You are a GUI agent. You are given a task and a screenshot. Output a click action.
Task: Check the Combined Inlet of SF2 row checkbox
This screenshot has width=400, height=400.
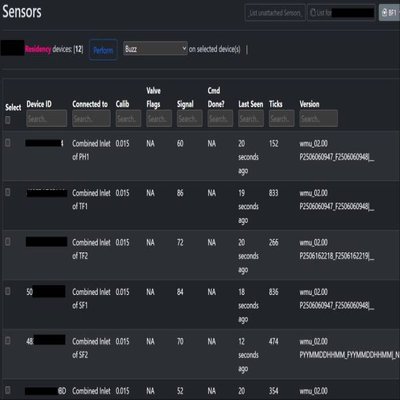tap(8, 340)
